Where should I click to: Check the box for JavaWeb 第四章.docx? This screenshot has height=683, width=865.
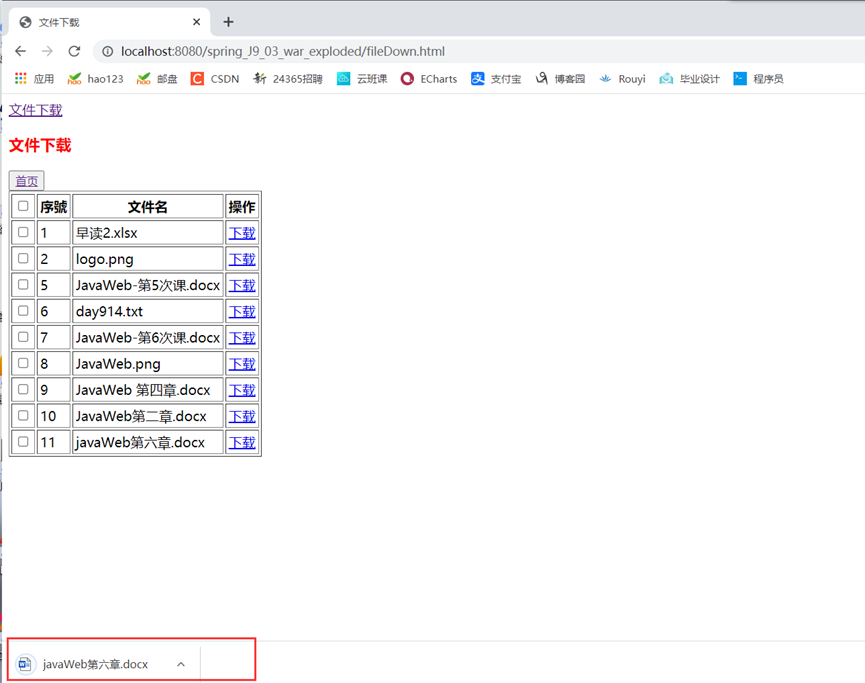[23, 389]
